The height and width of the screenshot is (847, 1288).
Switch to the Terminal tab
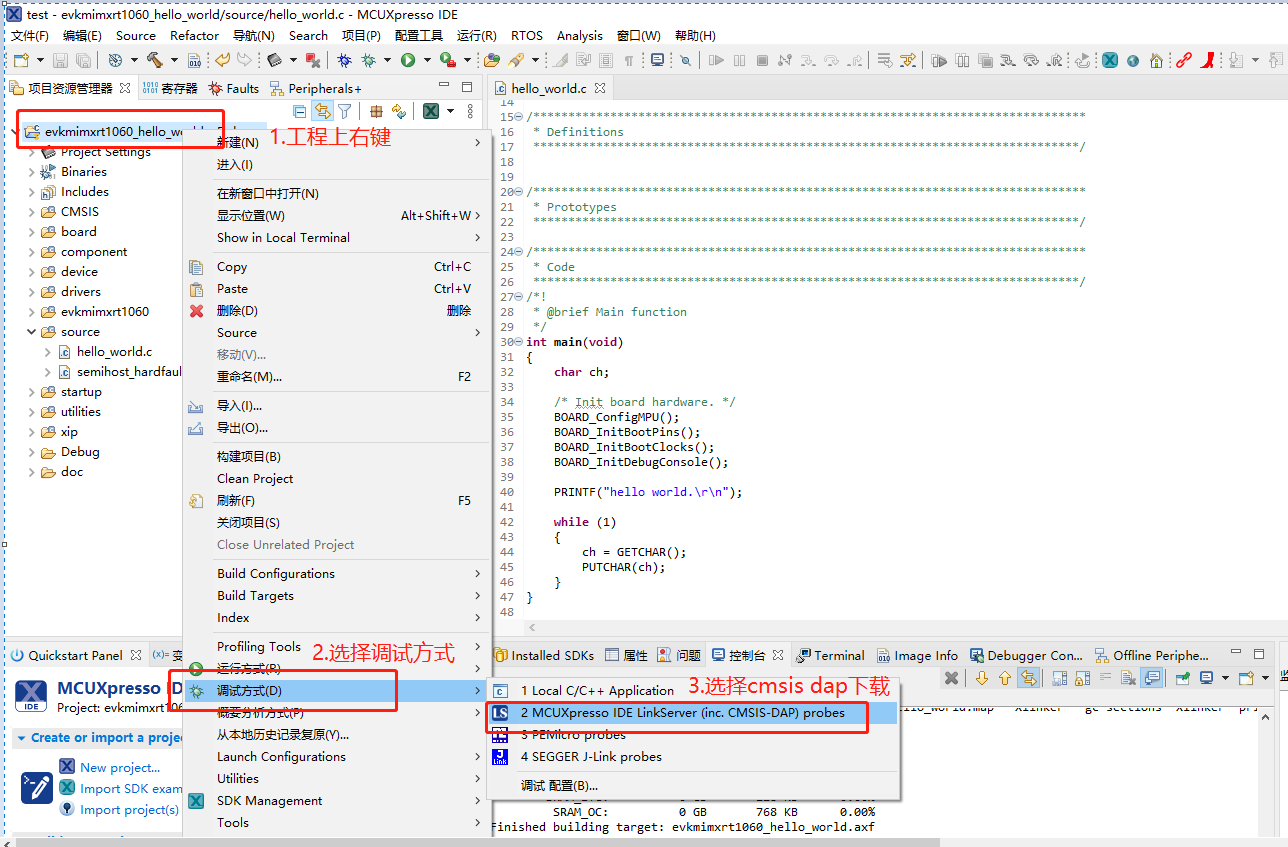830,656
